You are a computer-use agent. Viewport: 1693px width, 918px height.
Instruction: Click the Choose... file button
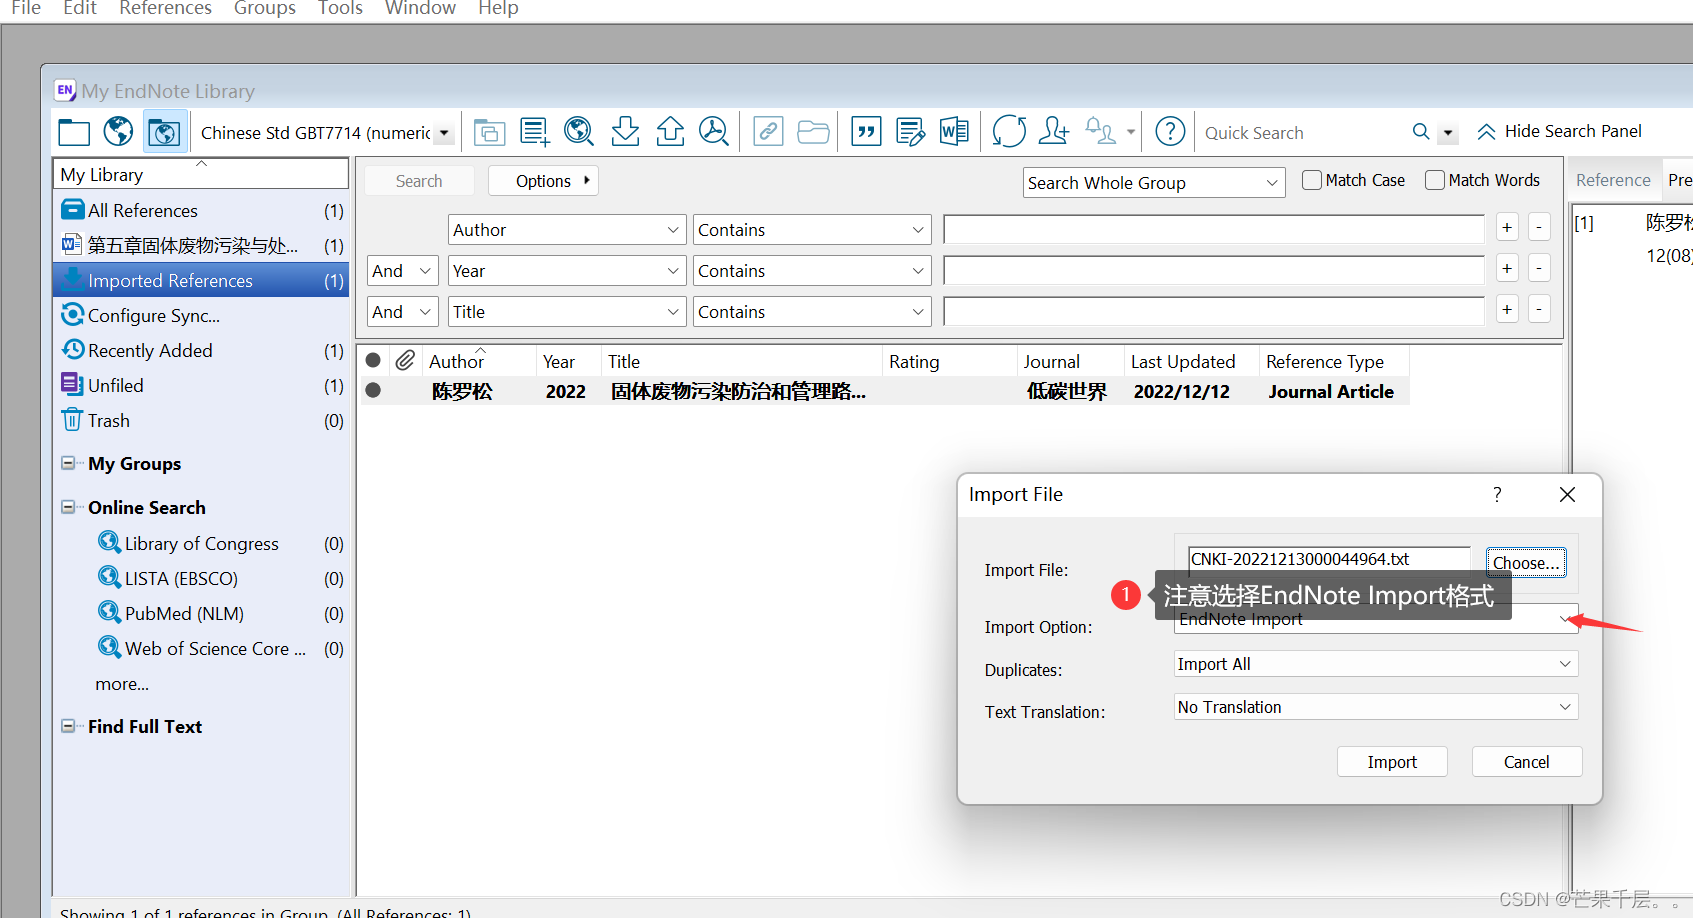click(1526, 562)
